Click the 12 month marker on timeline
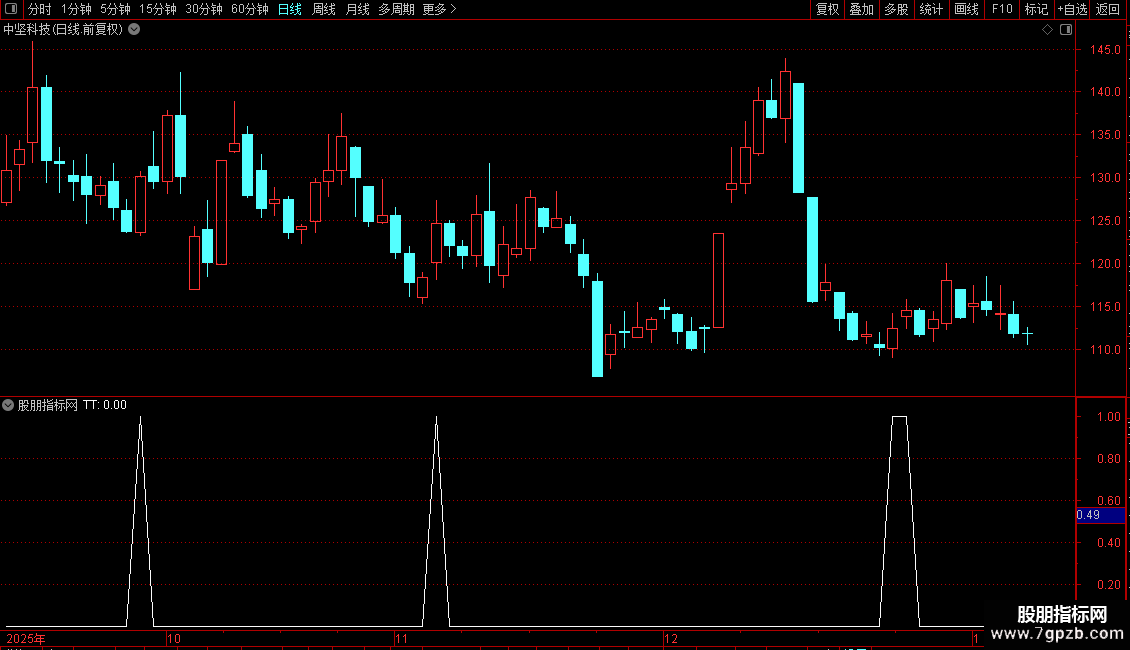1130x650 pixels. [671, 638]
